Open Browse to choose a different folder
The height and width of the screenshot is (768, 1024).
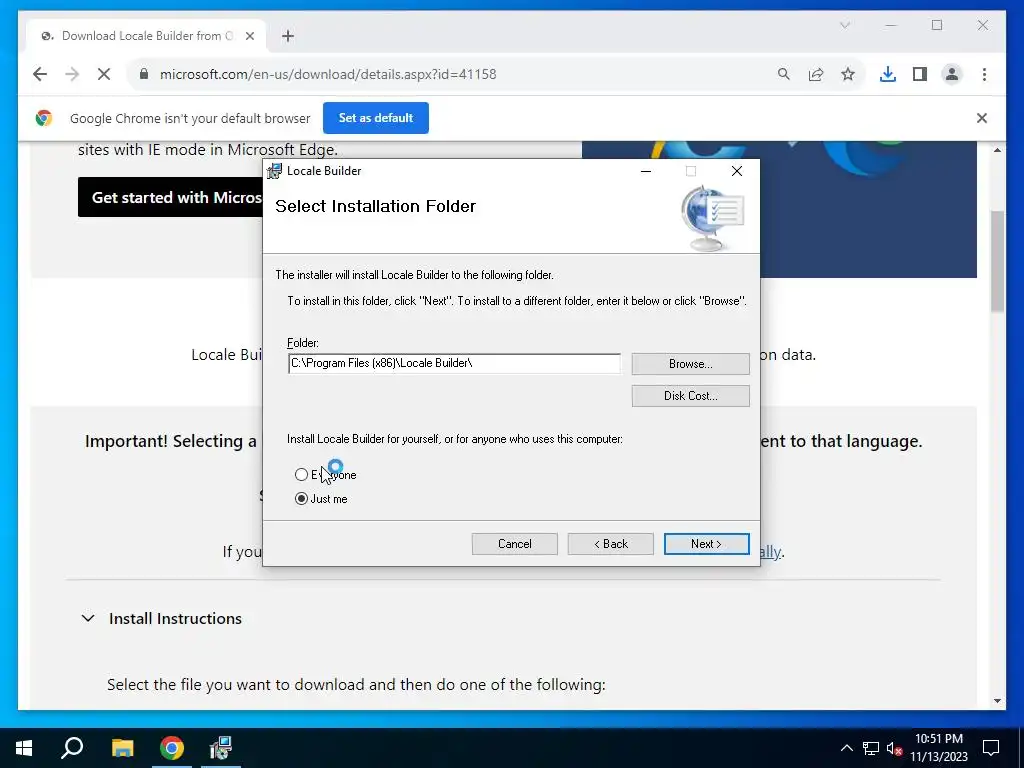coord(690,364)
